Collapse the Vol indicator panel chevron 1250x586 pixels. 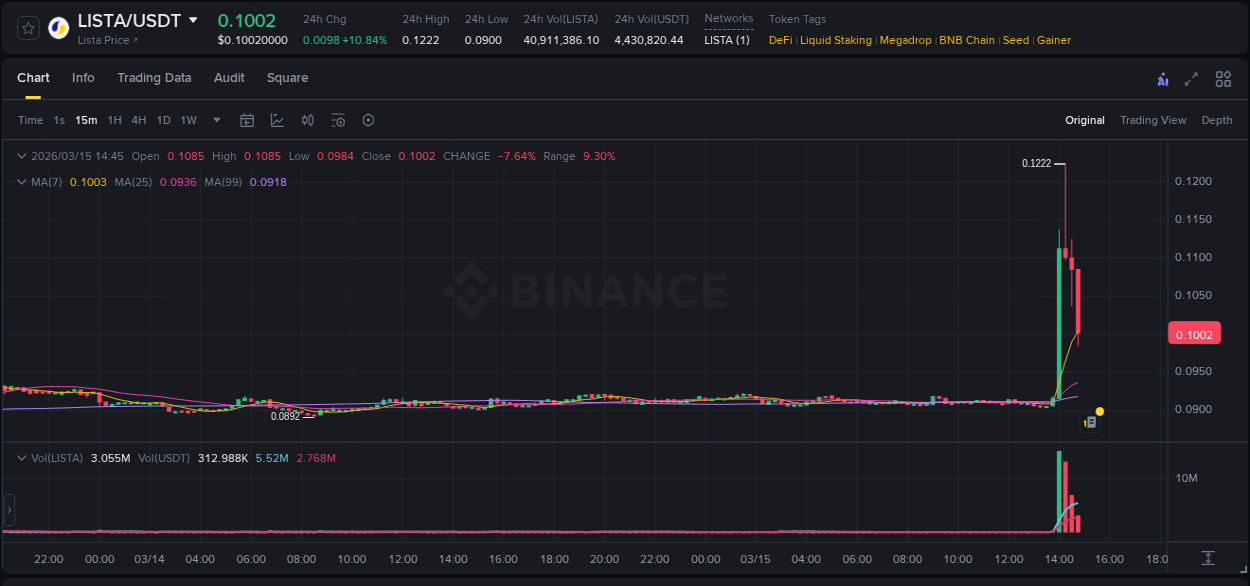[x=21, y=457]
